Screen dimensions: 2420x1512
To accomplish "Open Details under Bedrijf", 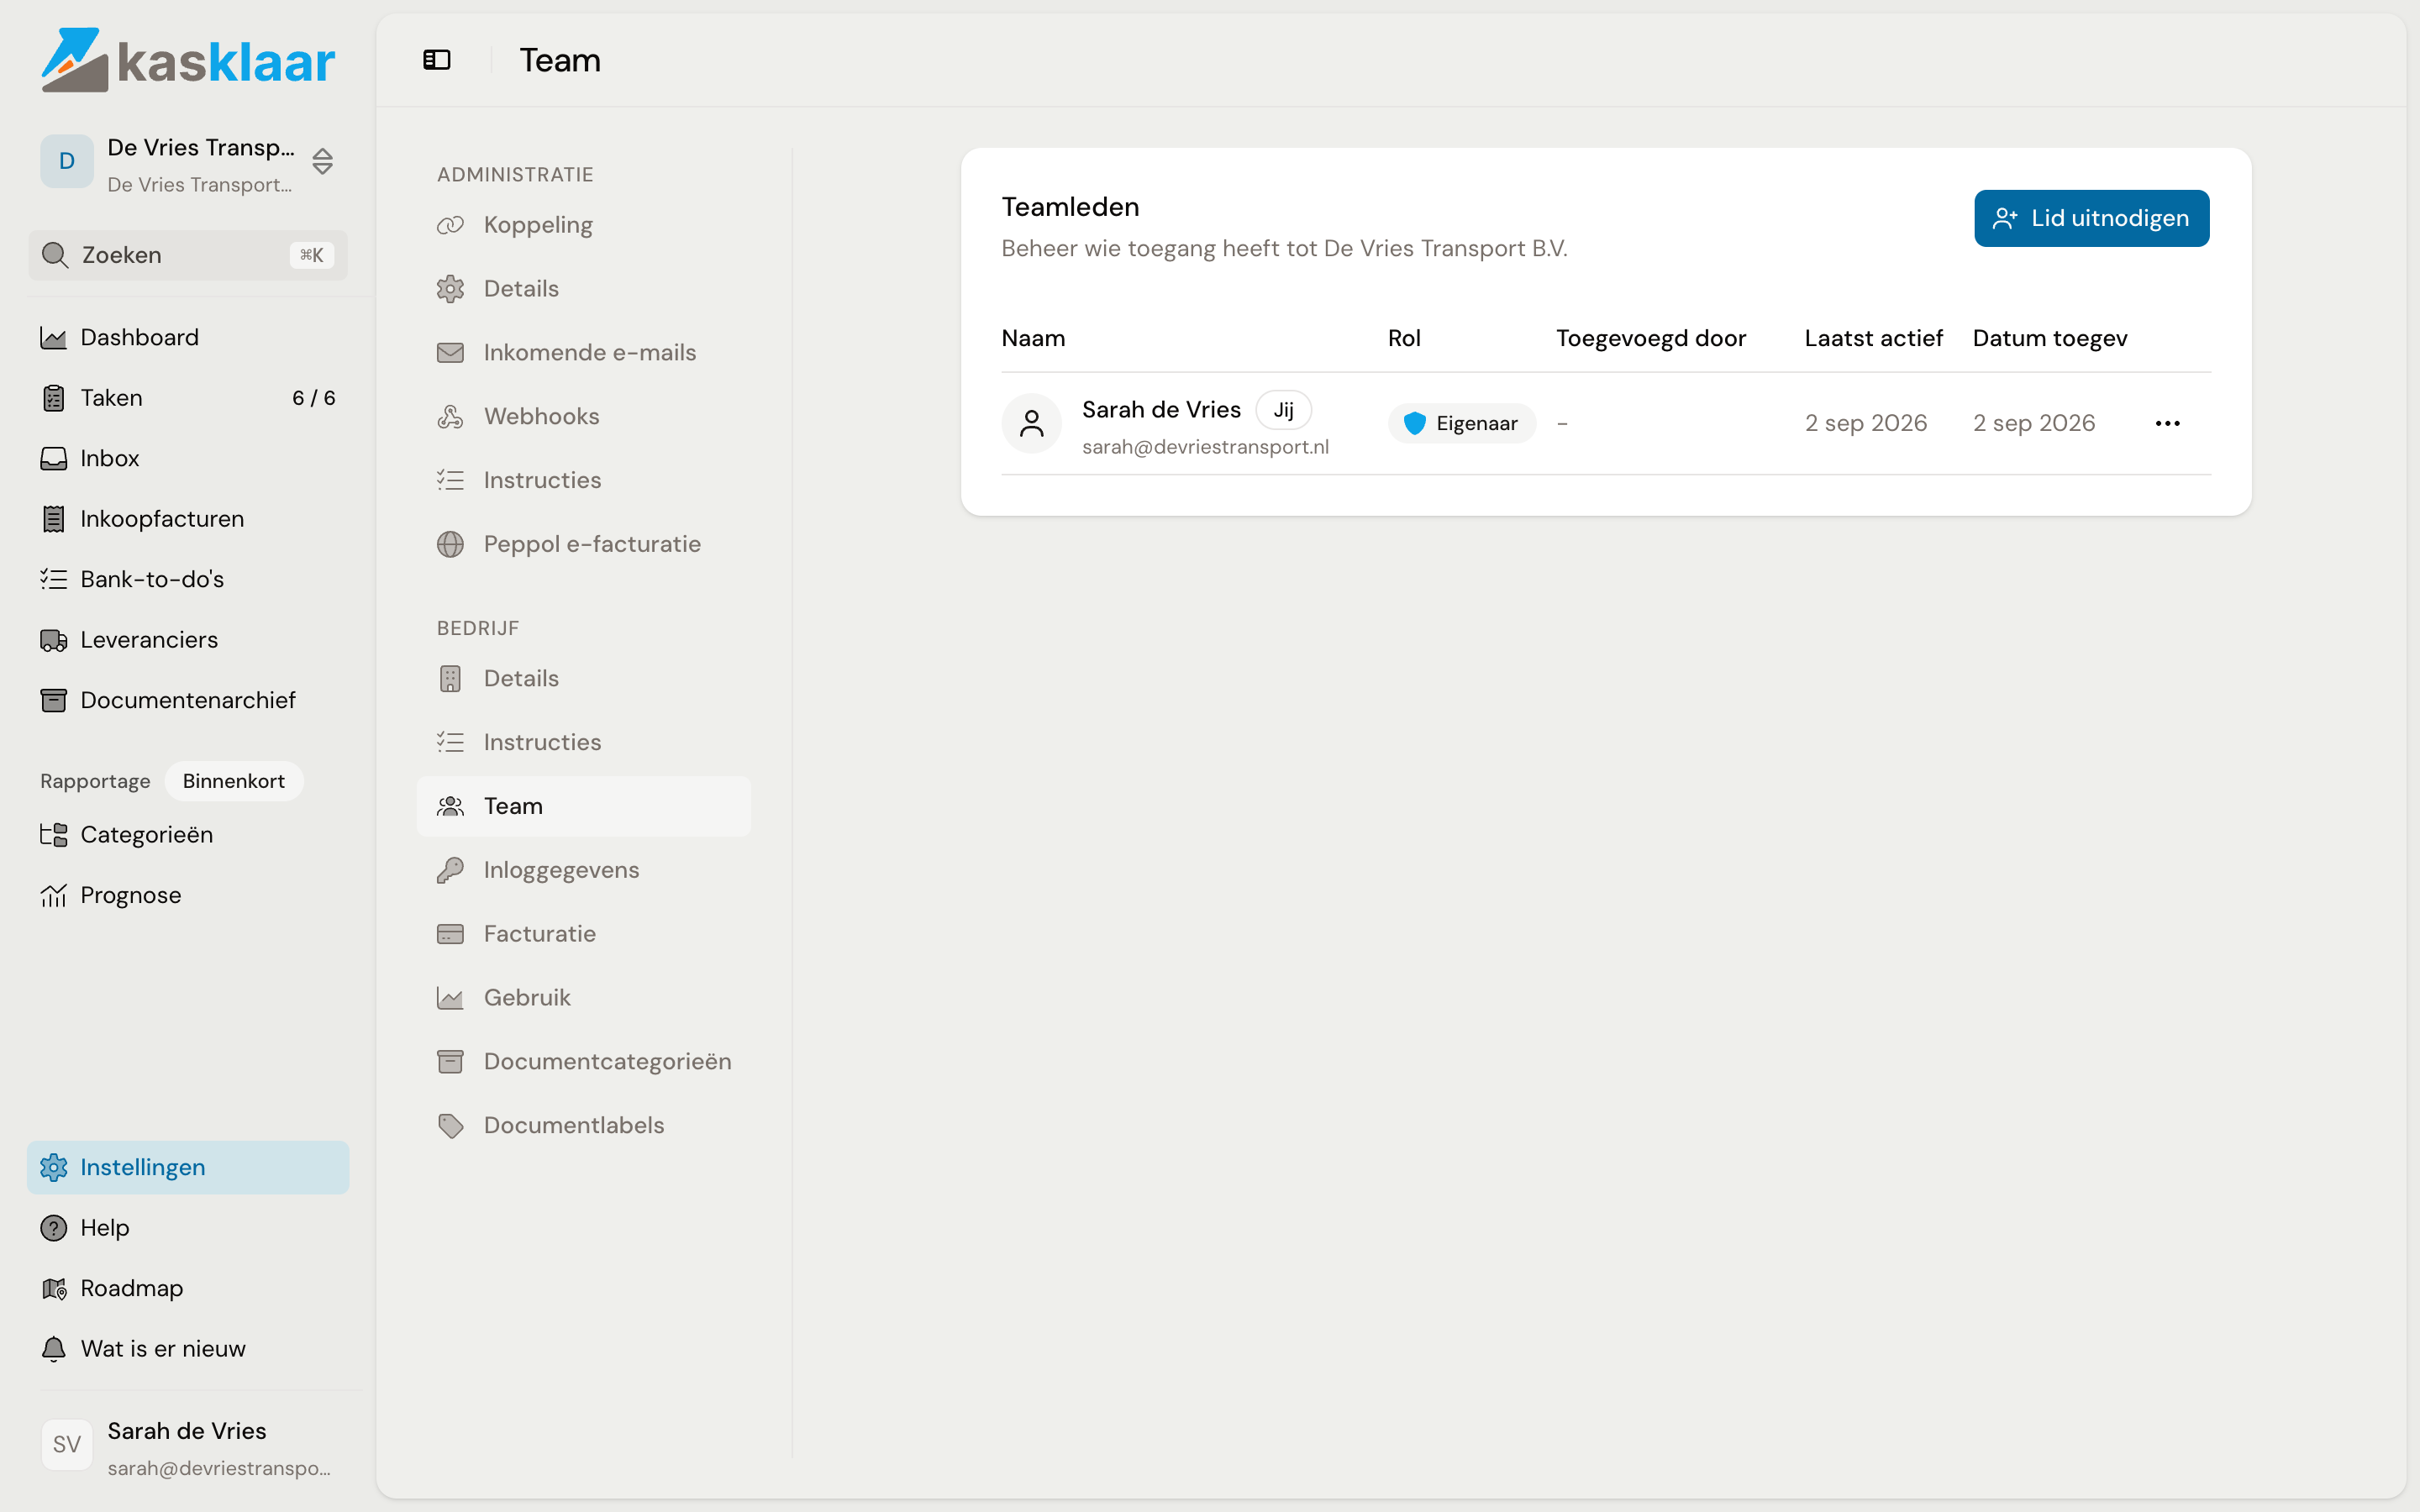I will pos(584,679).
